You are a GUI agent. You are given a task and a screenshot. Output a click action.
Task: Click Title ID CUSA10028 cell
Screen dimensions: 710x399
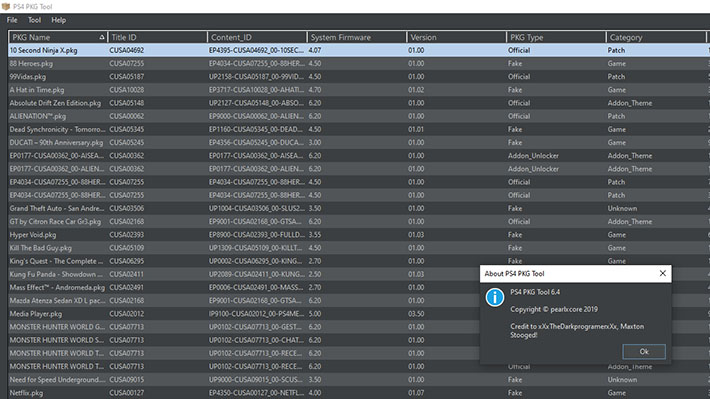pos(126,90)
